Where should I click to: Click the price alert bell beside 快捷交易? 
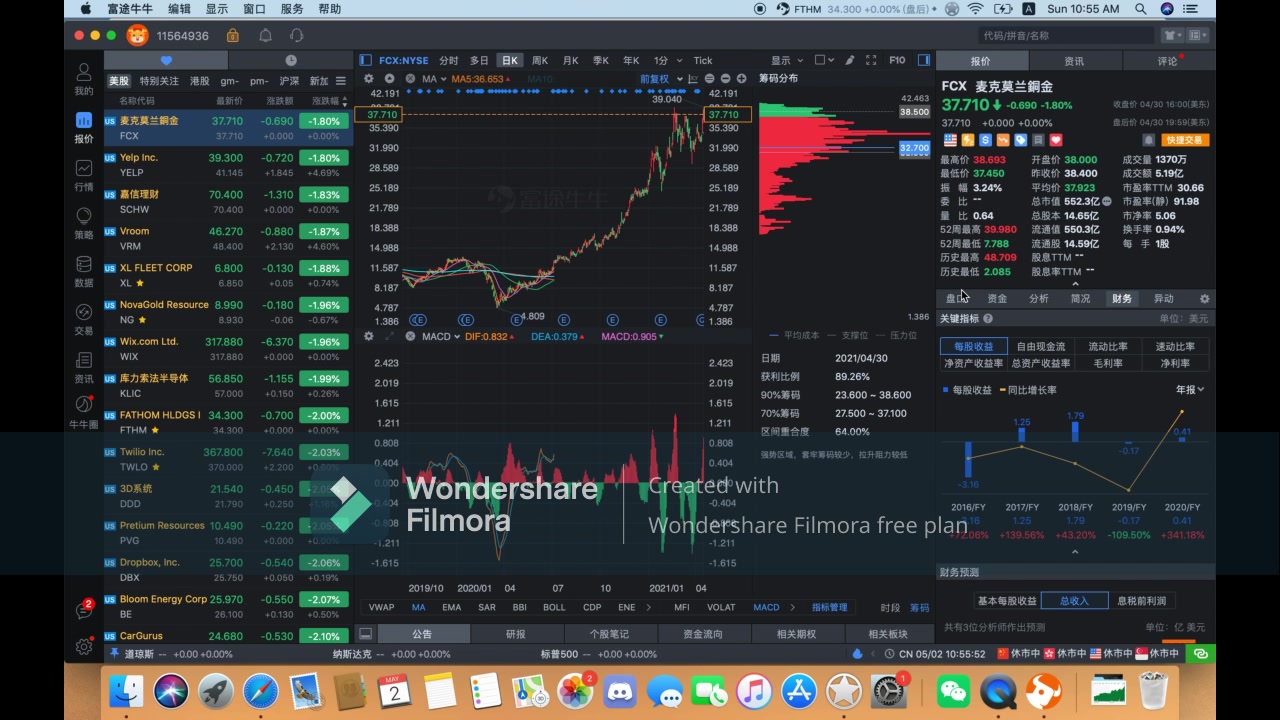click(x=1148, y=140)
